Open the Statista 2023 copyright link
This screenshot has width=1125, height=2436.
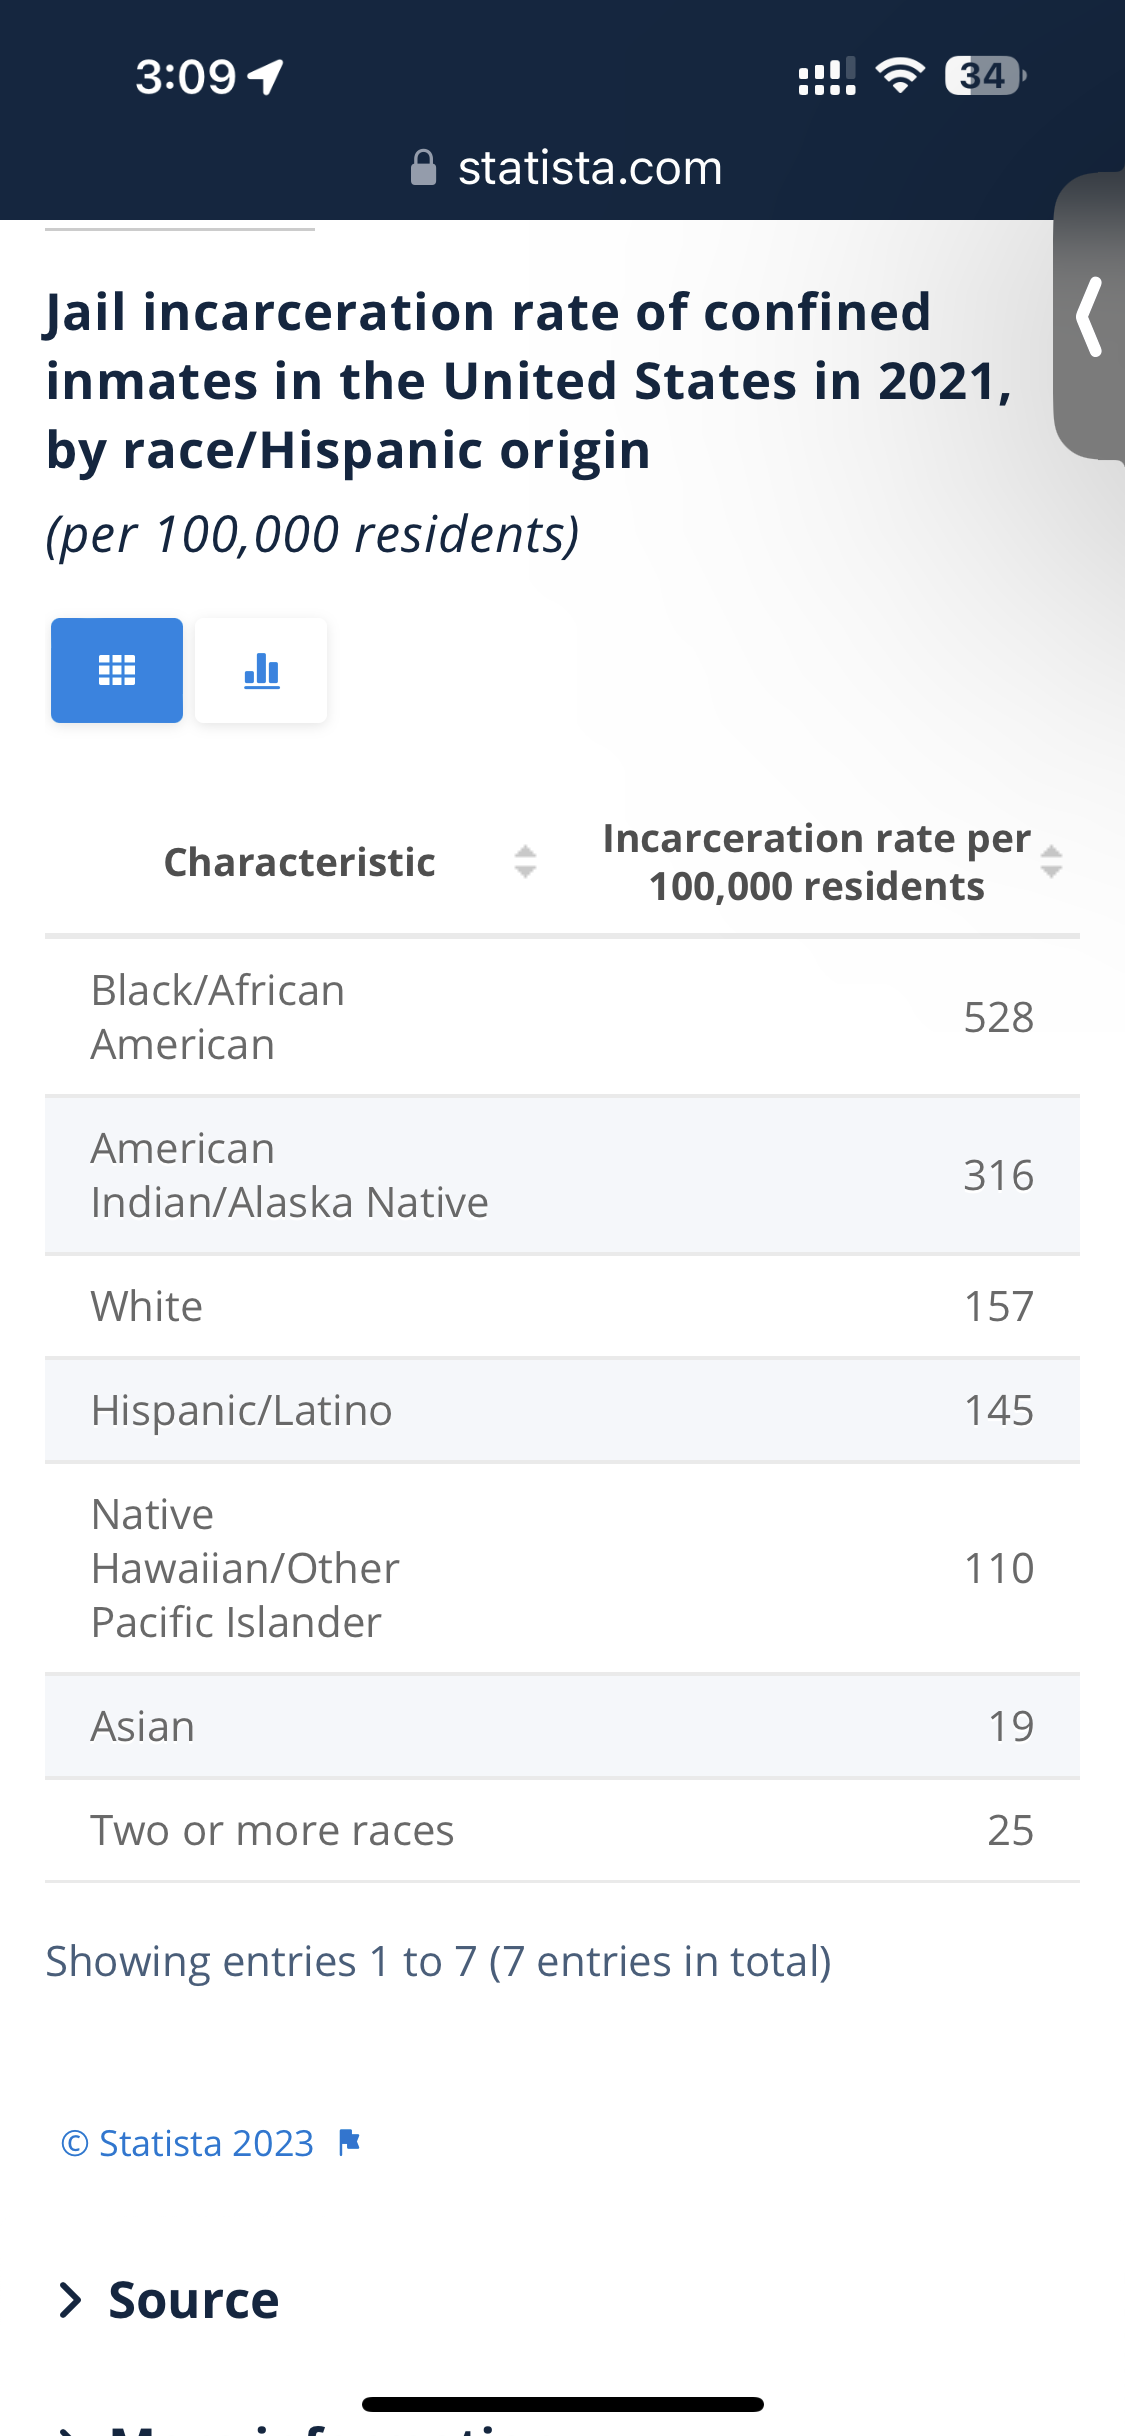pos(187,2143)
